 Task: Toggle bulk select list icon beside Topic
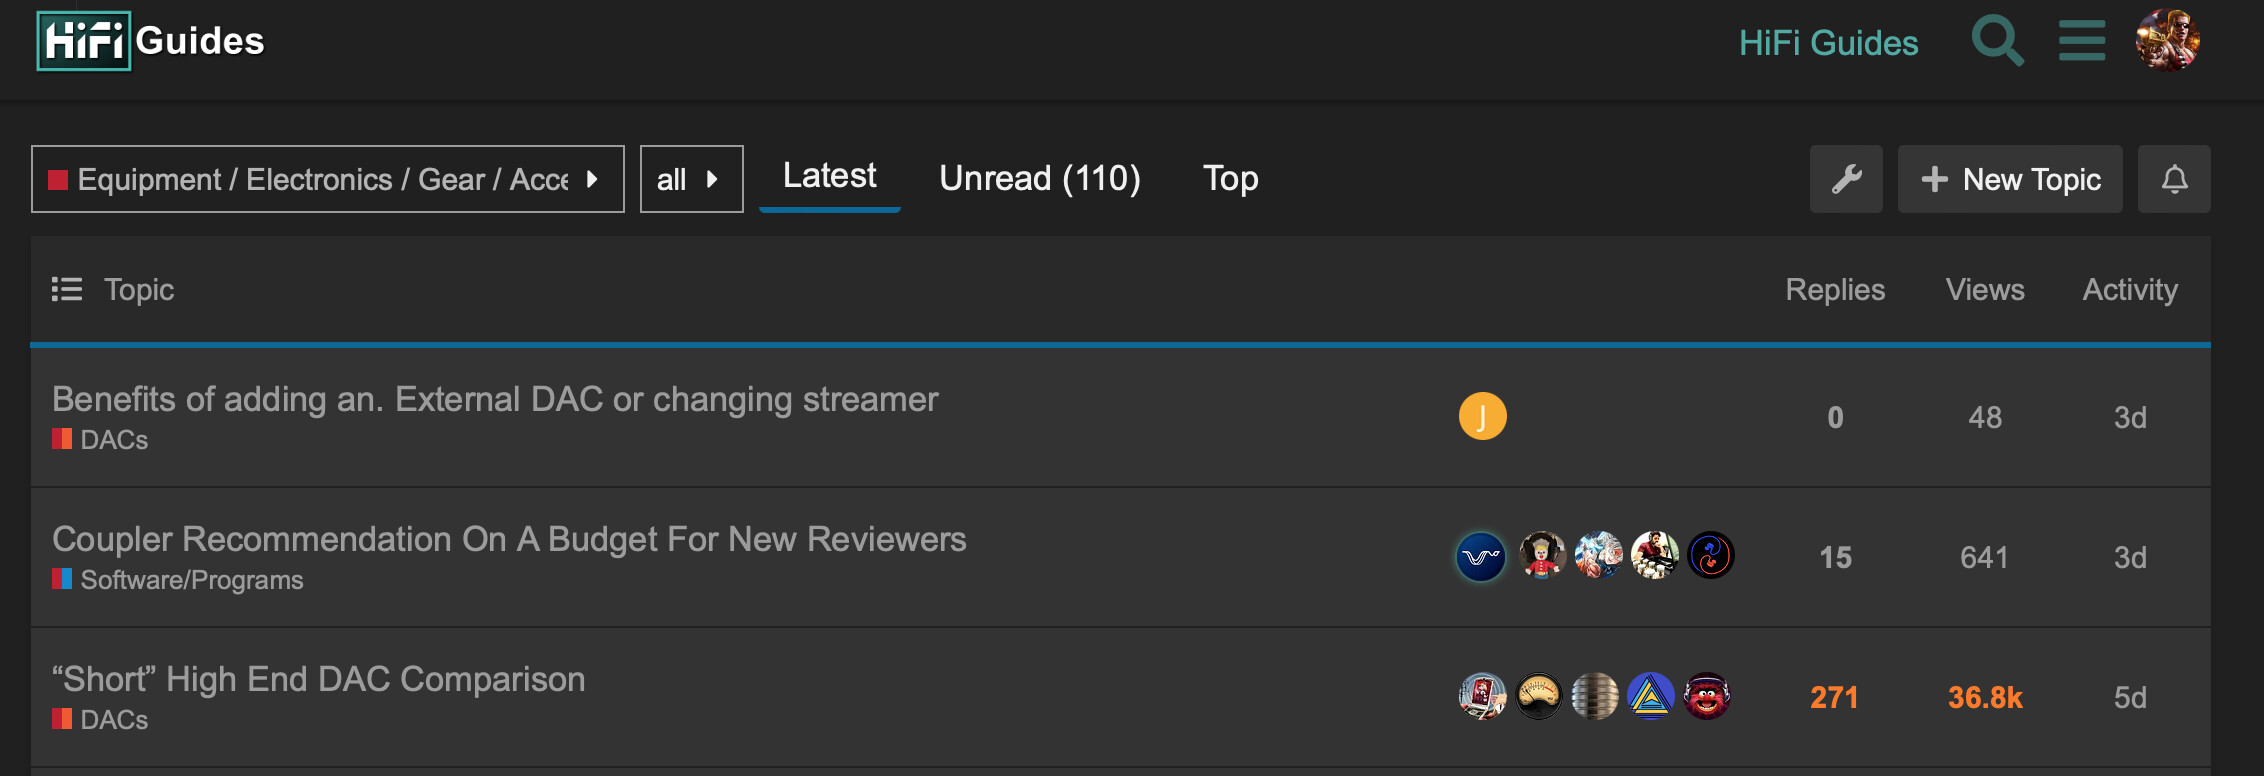pyautogui.click(x=67, y=290)
